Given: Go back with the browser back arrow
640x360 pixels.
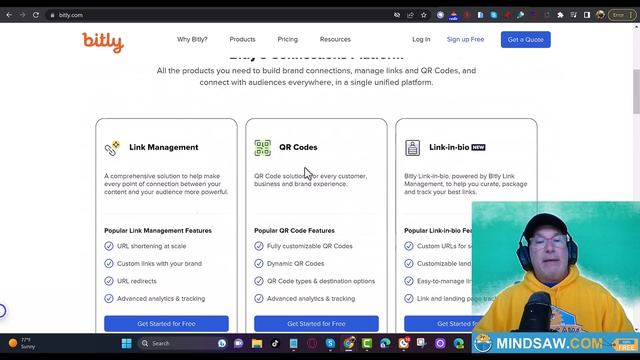Looking at the screenshot, I should pyautogui.click(x=9, y=15).
